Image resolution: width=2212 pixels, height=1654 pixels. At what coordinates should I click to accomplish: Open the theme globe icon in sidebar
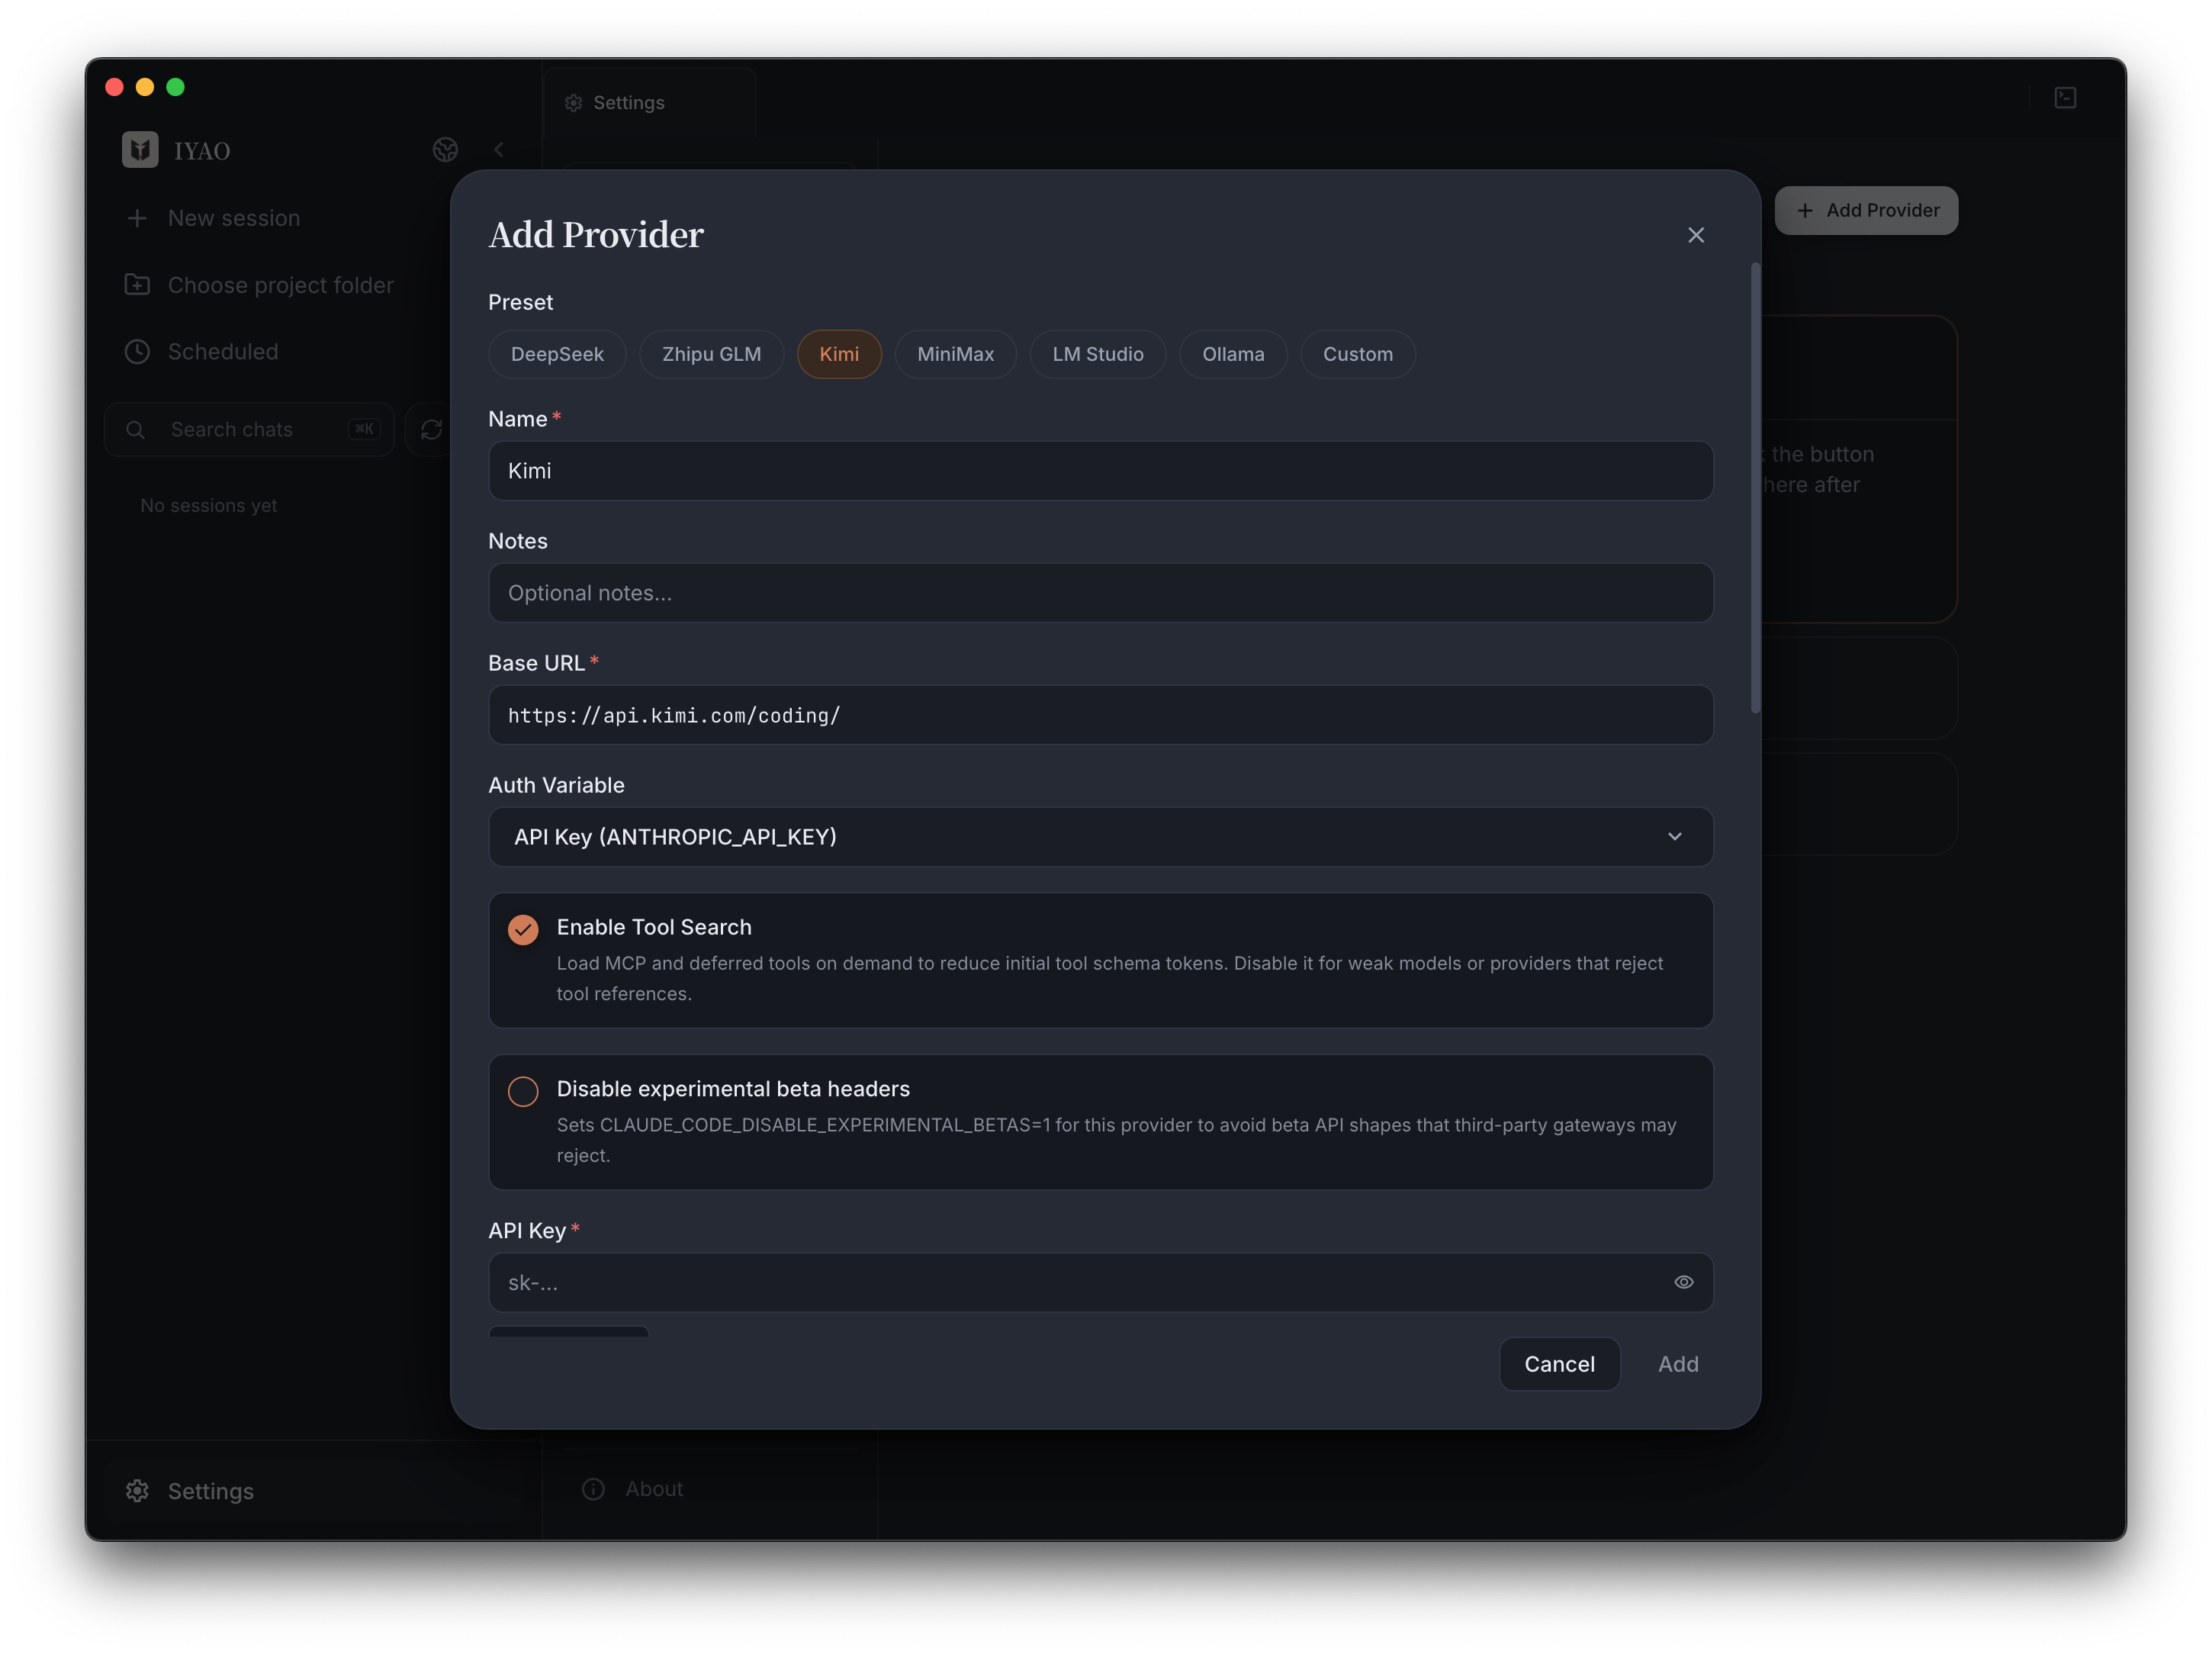(x=445, y=150)
